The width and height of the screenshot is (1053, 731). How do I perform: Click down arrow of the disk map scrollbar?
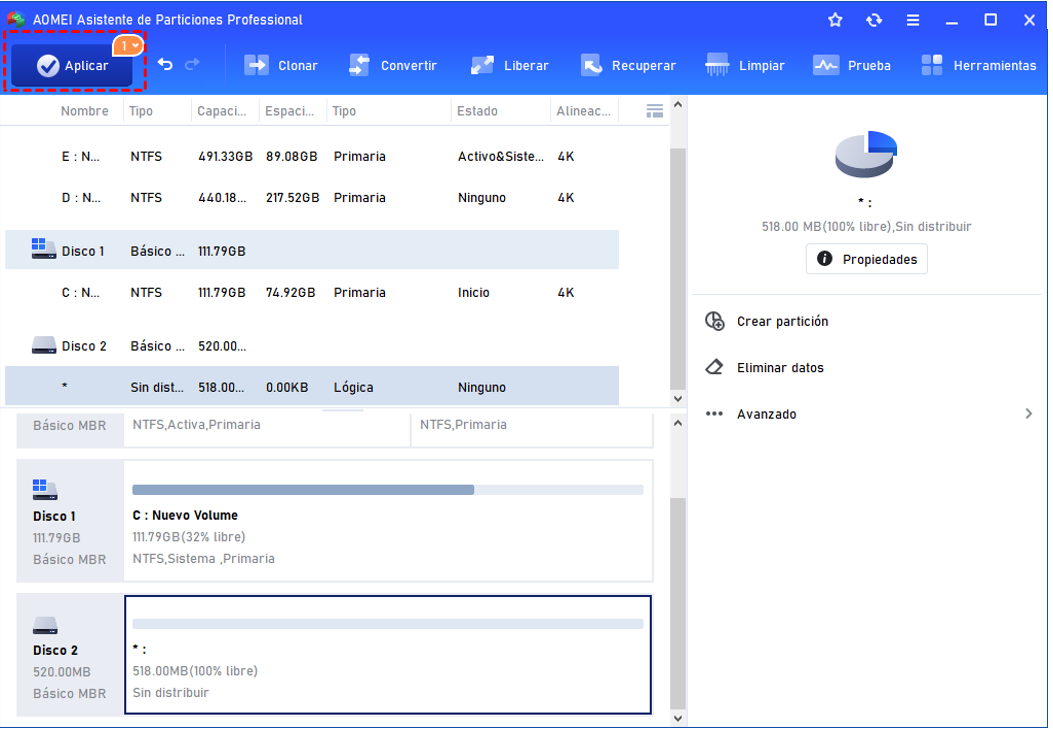pos(678,718)
